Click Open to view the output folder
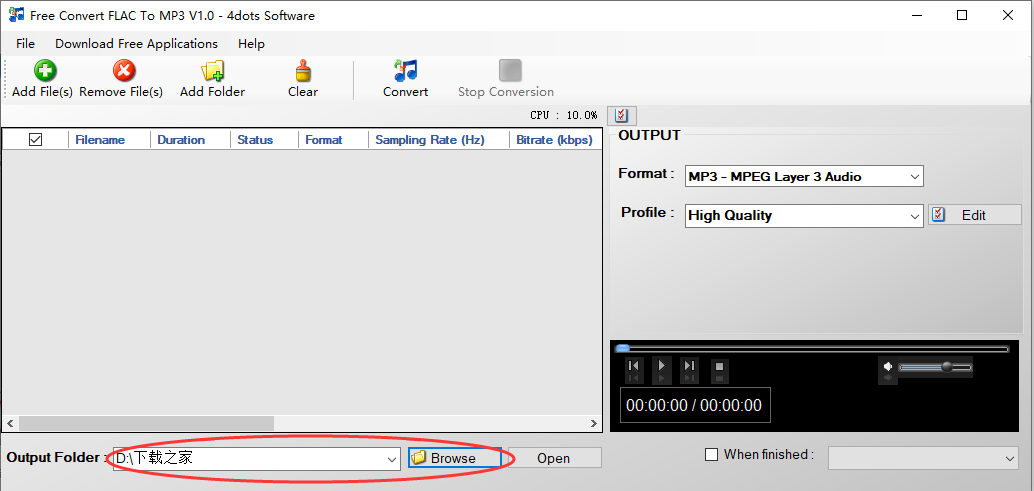Image resolution: width=1034 pixels, height=491 pixels. point(554,458)
